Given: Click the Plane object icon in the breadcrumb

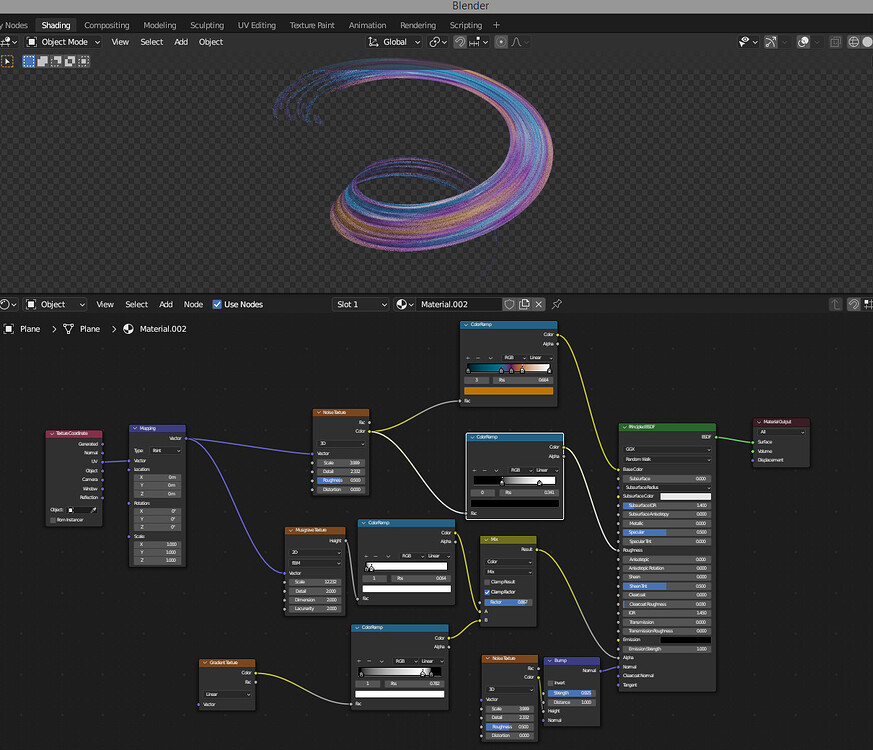Looking at the screenshot, I should click(8, 329).
